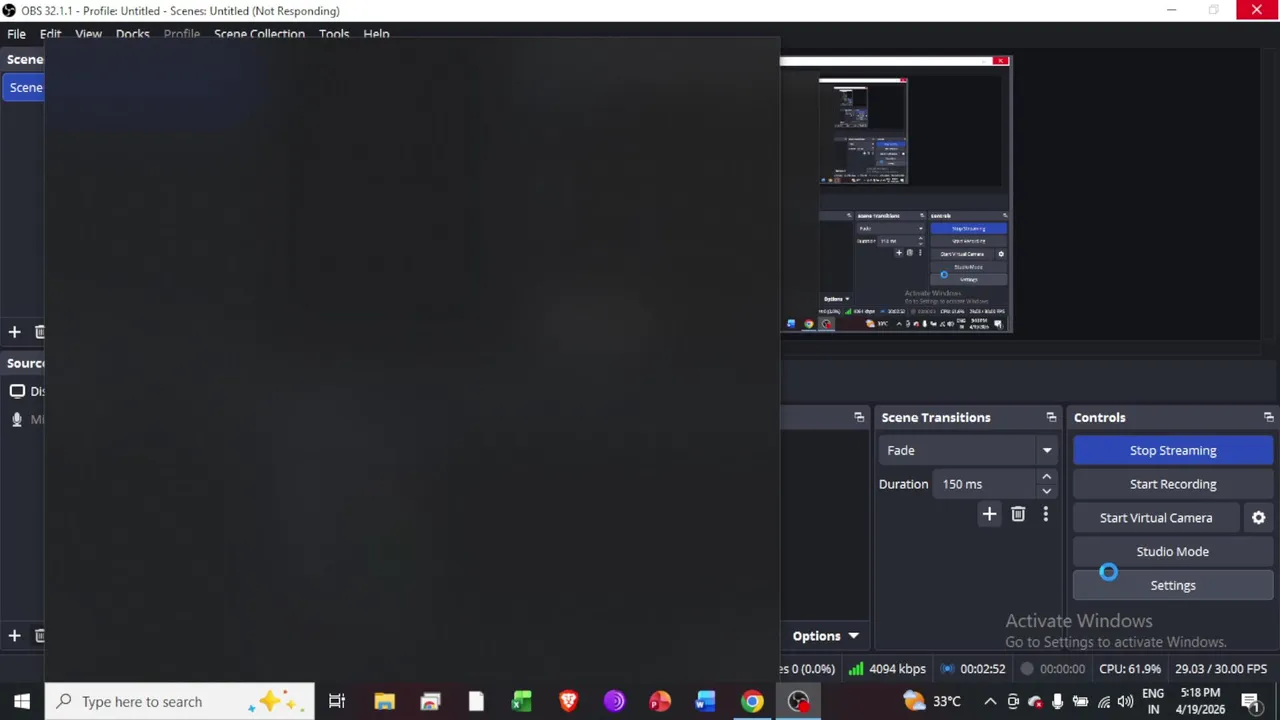Click the grey recording status circle
This screenshot has height=720, width=1280.
(x=1027, y=669)
